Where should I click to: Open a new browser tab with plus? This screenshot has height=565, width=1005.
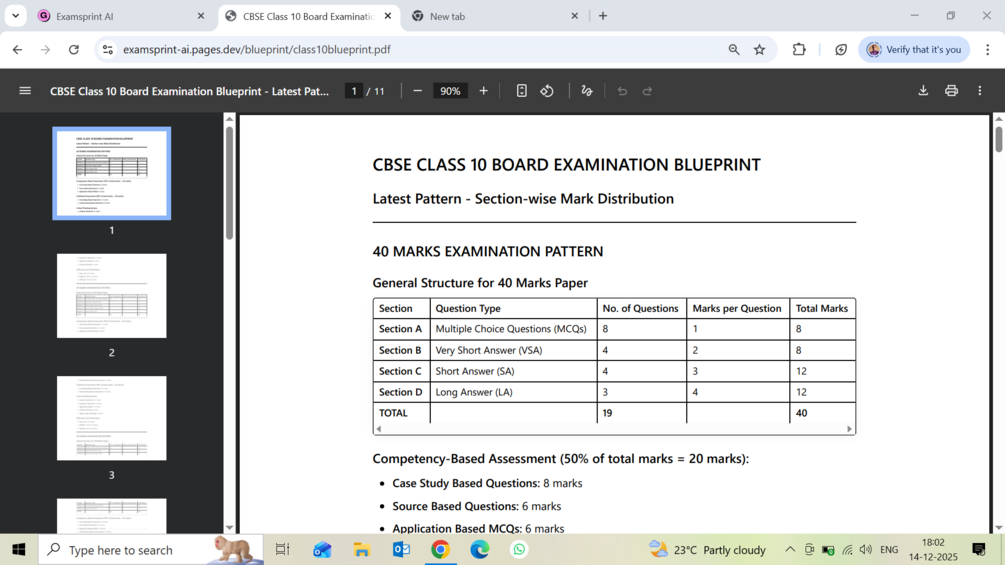602,16
